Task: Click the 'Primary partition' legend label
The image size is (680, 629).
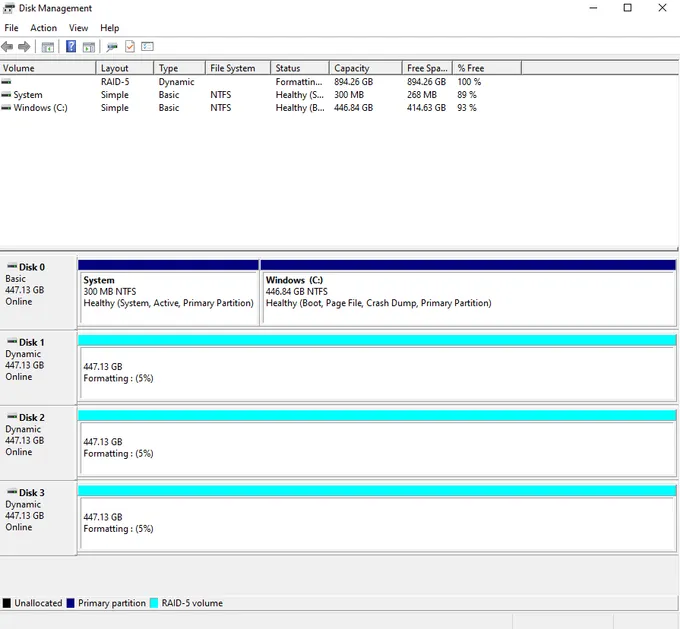Action: 112,603
